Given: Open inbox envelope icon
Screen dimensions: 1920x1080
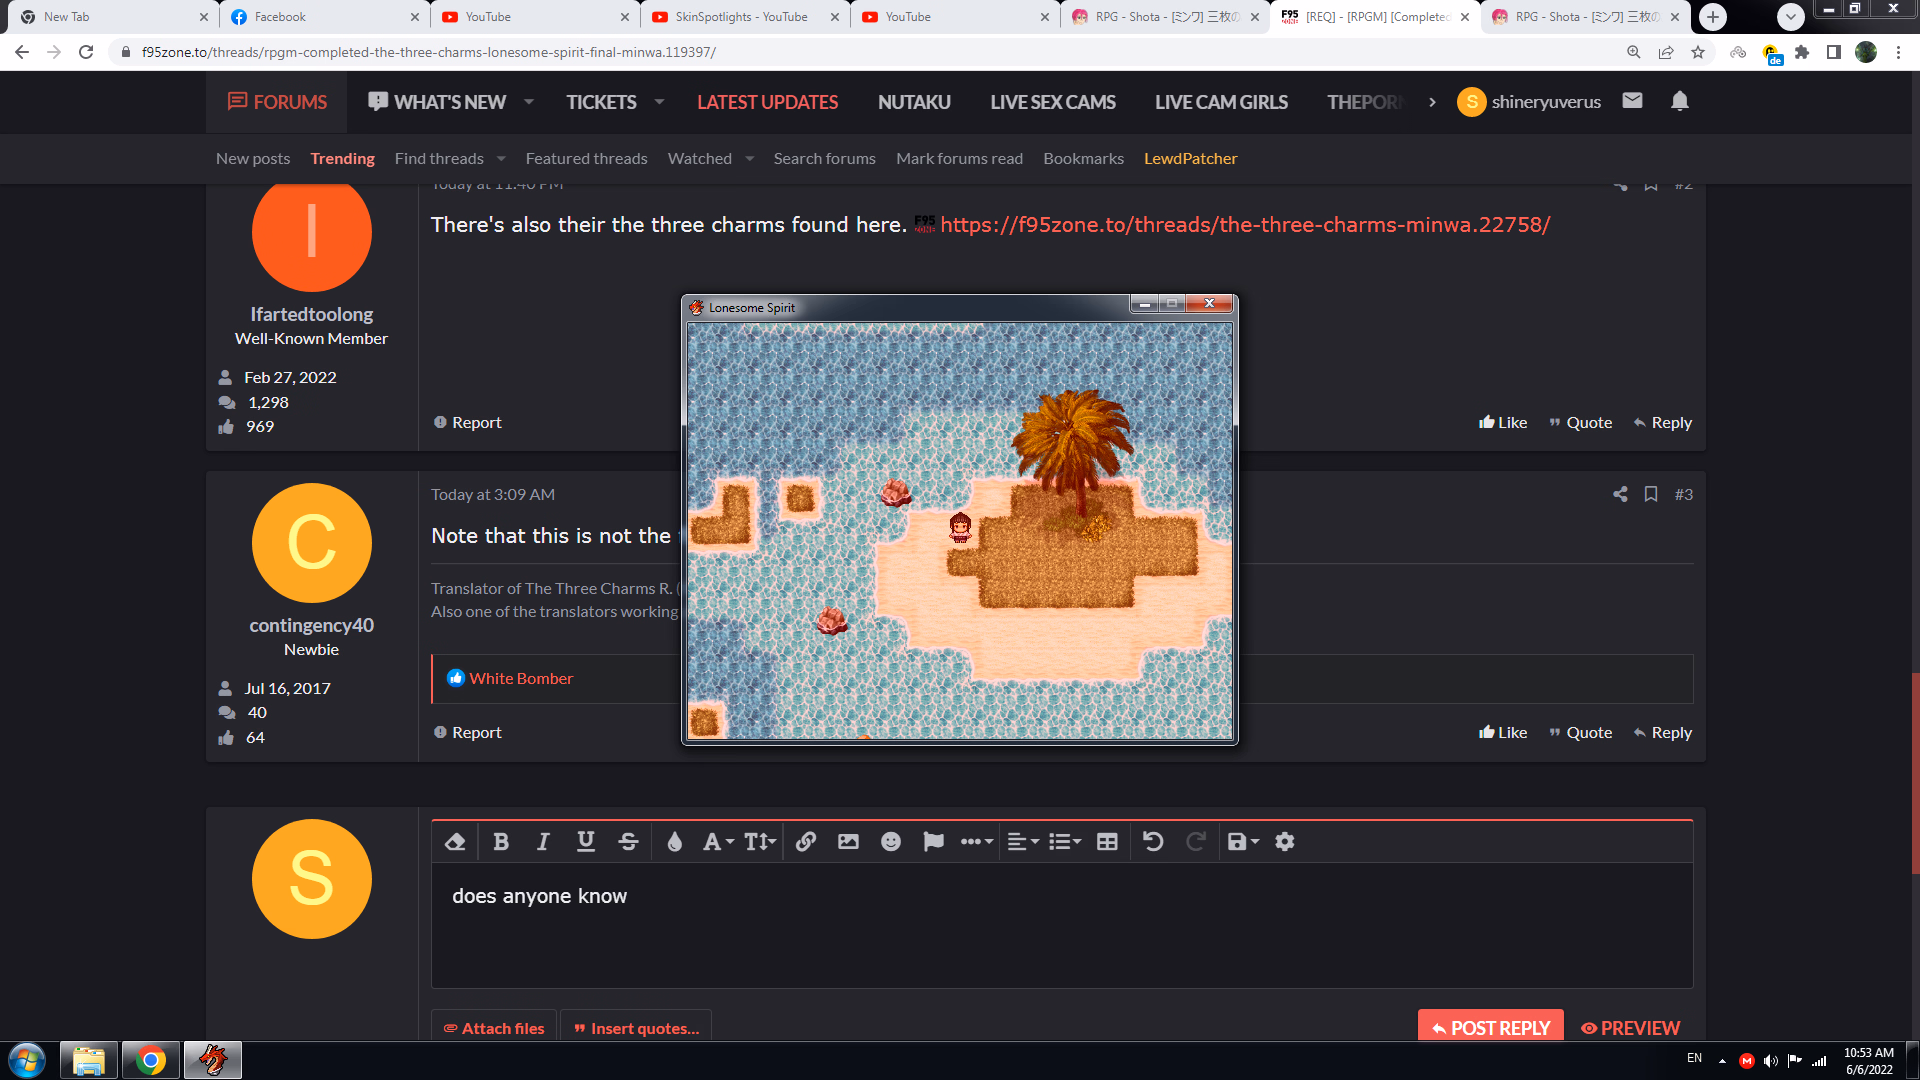Looking at the screenshot, I should pyautogui.click(x=1632, y=100).
